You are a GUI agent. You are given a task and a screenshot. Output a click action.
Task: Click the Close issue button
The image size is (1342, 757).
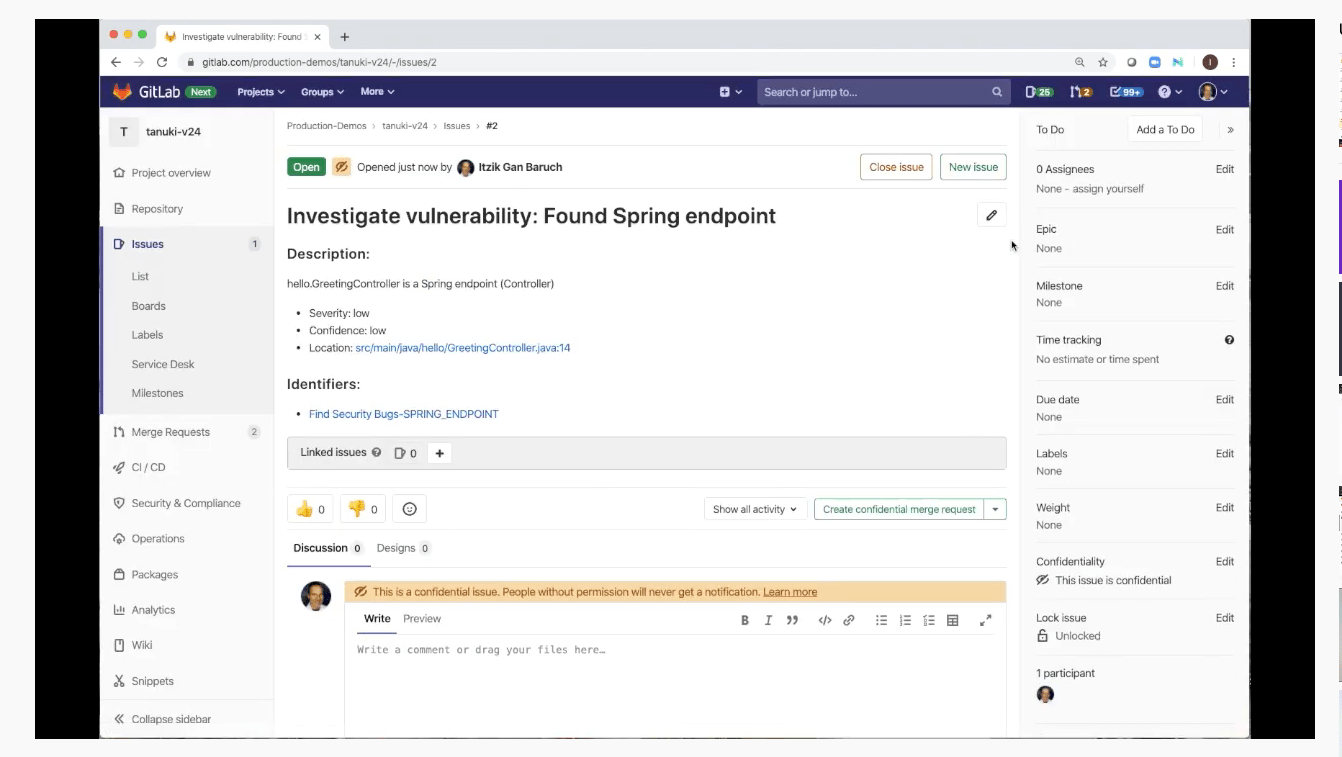click(896, 167)
